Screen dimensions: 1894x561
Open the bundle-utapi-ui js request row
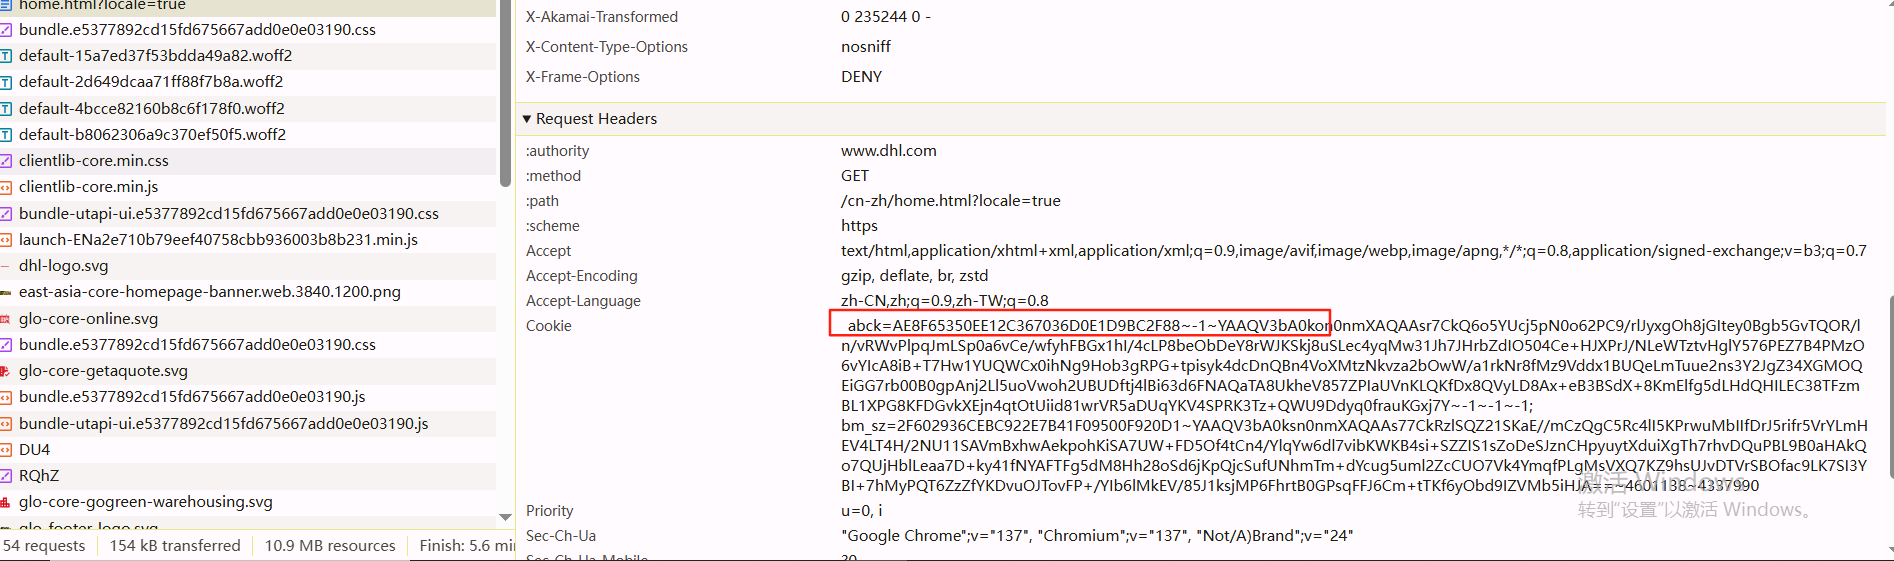(248, 424)
